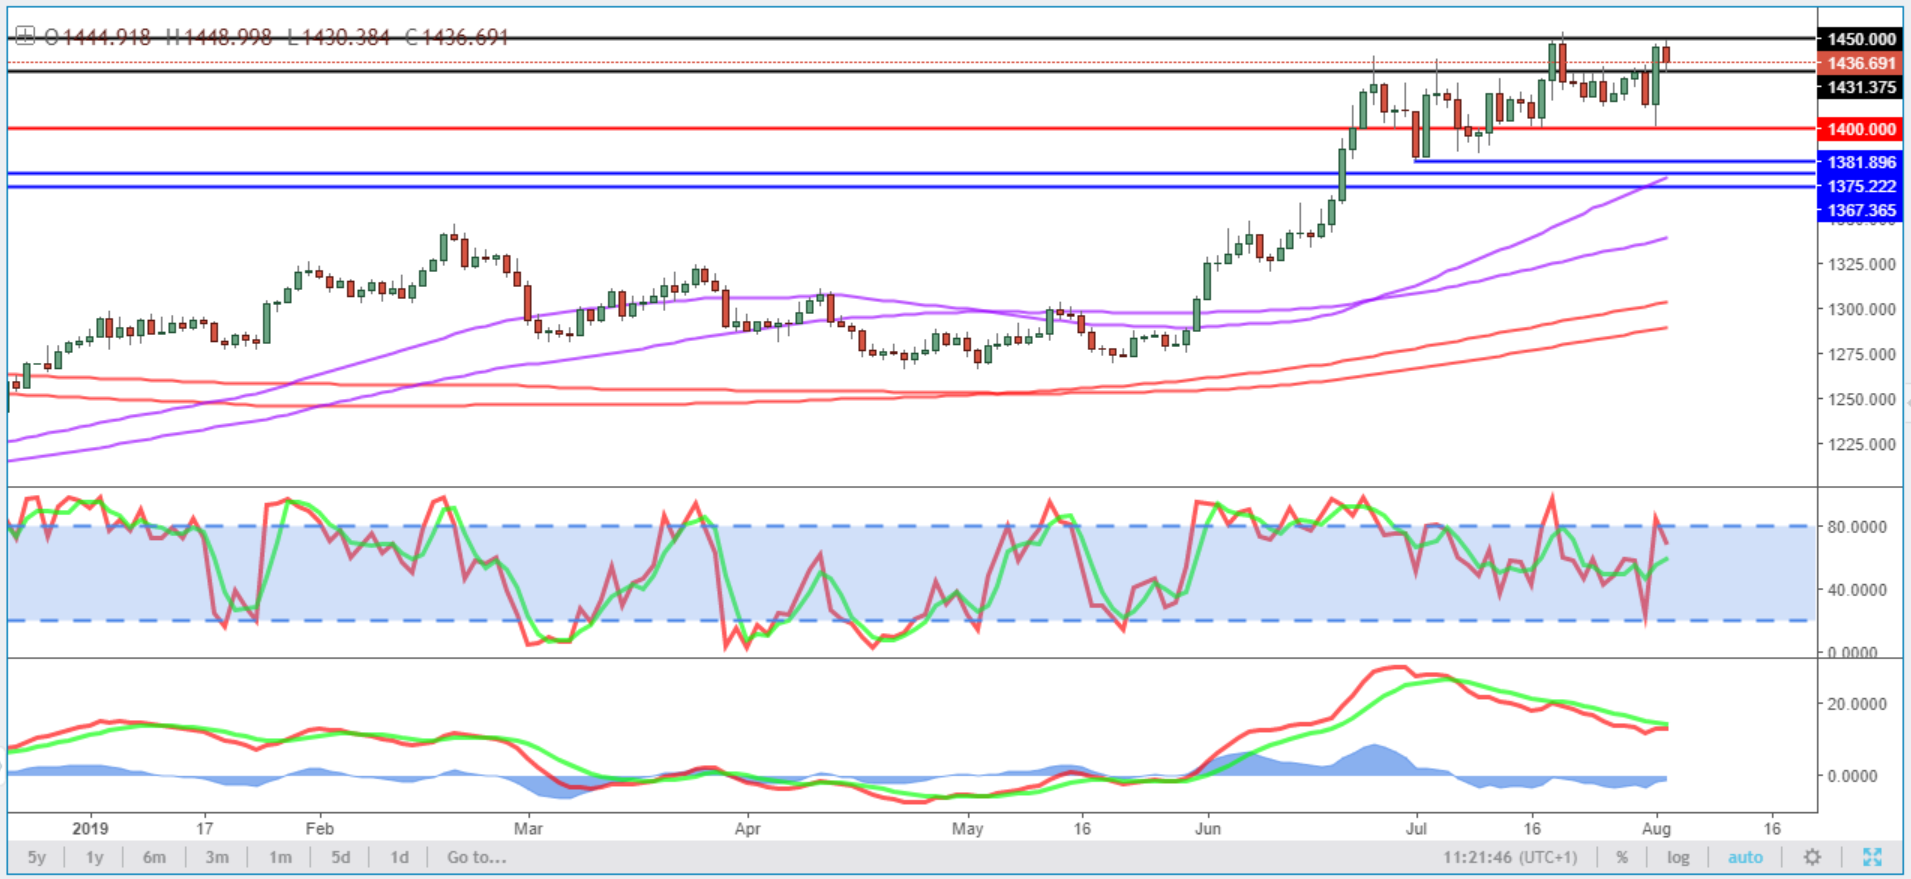Open the Go to... date dialog
The width and height of the screenshot is (1911, 879).
pyautogui.click(x=476, y=857)
